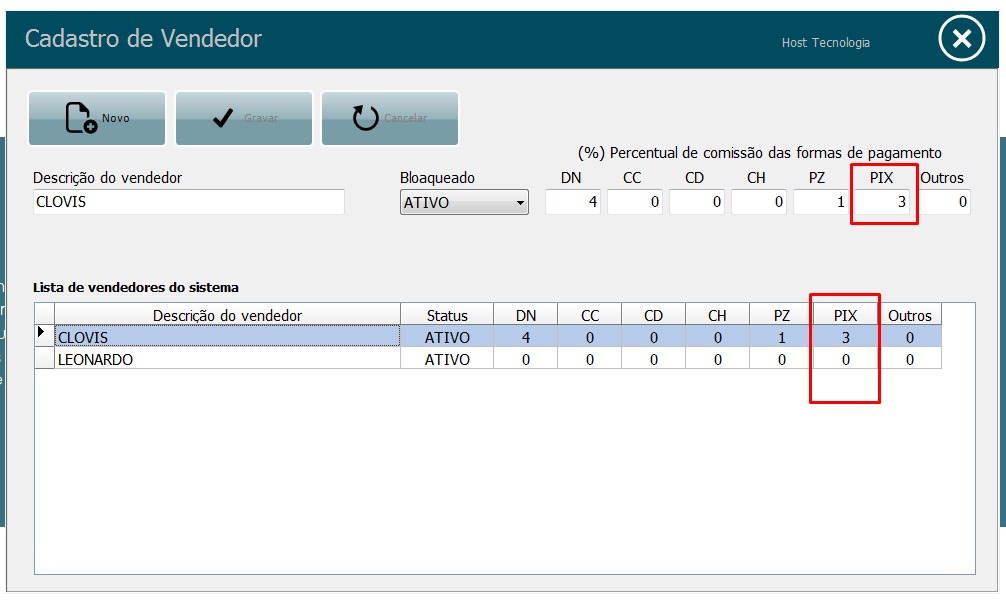The height and width of the screenshot is (601, 1006).
Task: Click the Descrição do vendedor text field
Action: pos(189,203)
